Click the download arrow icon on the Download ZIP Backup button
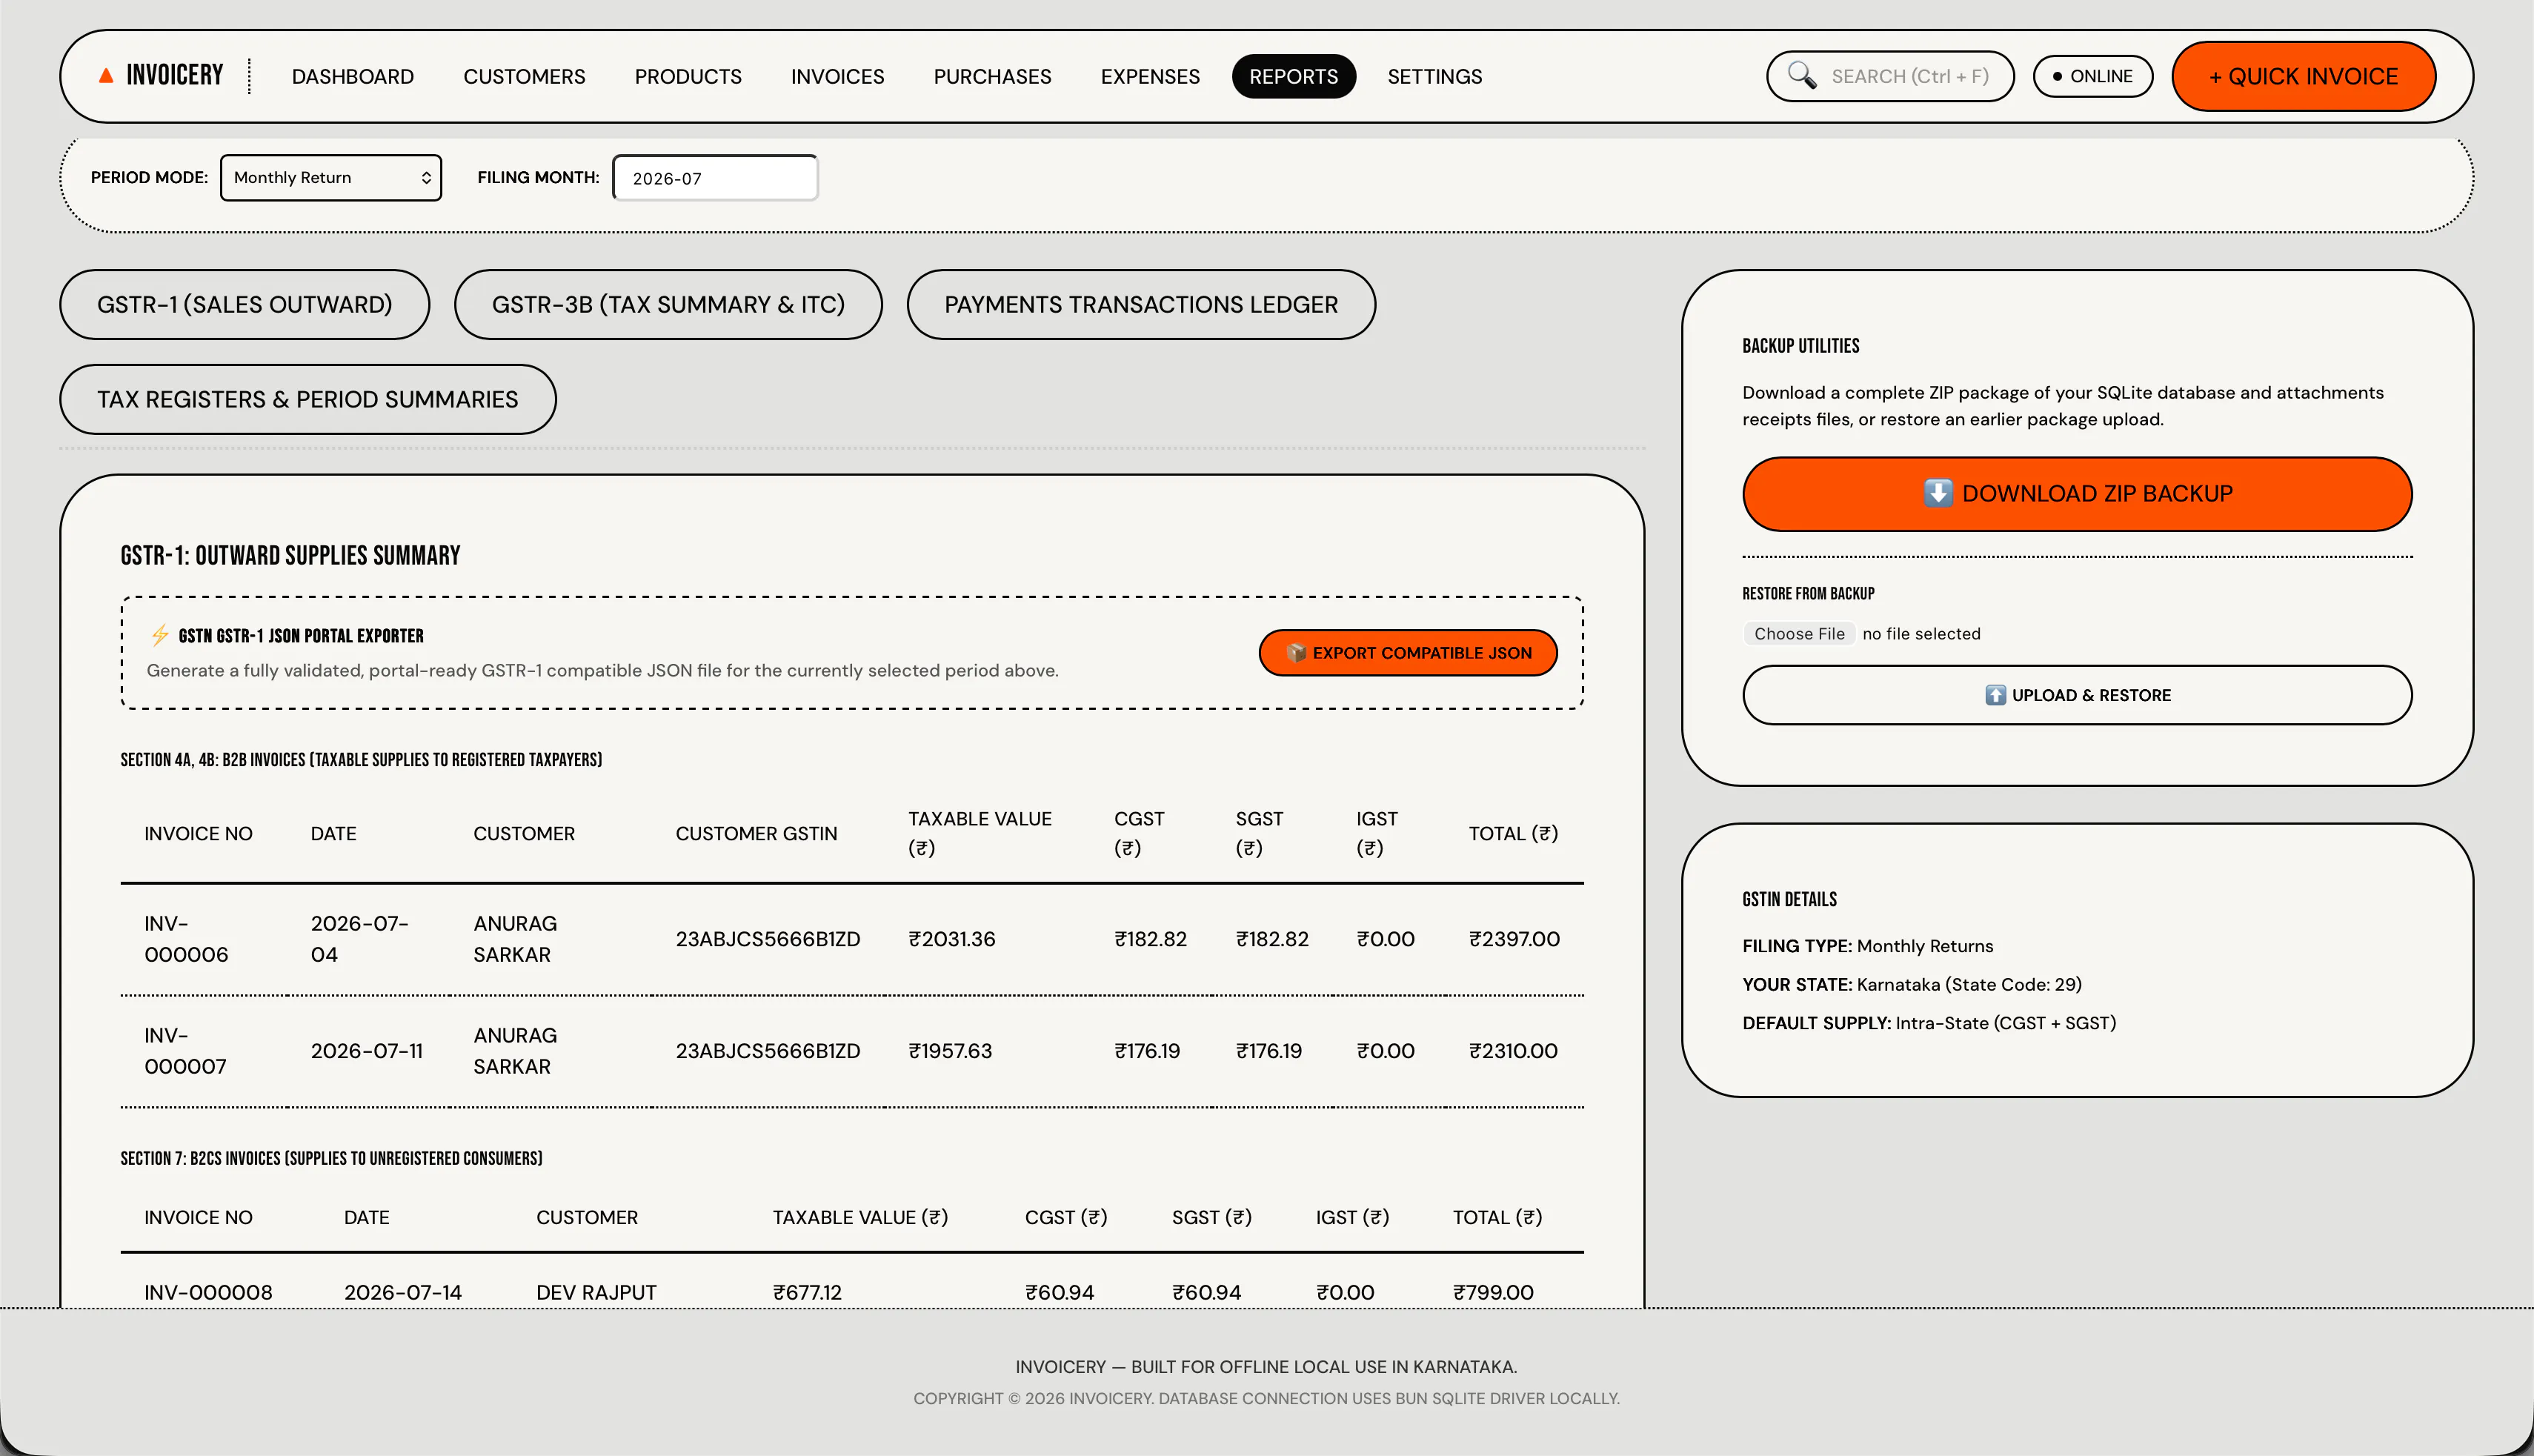The image size is (2534, 1456). [1938, 493]
